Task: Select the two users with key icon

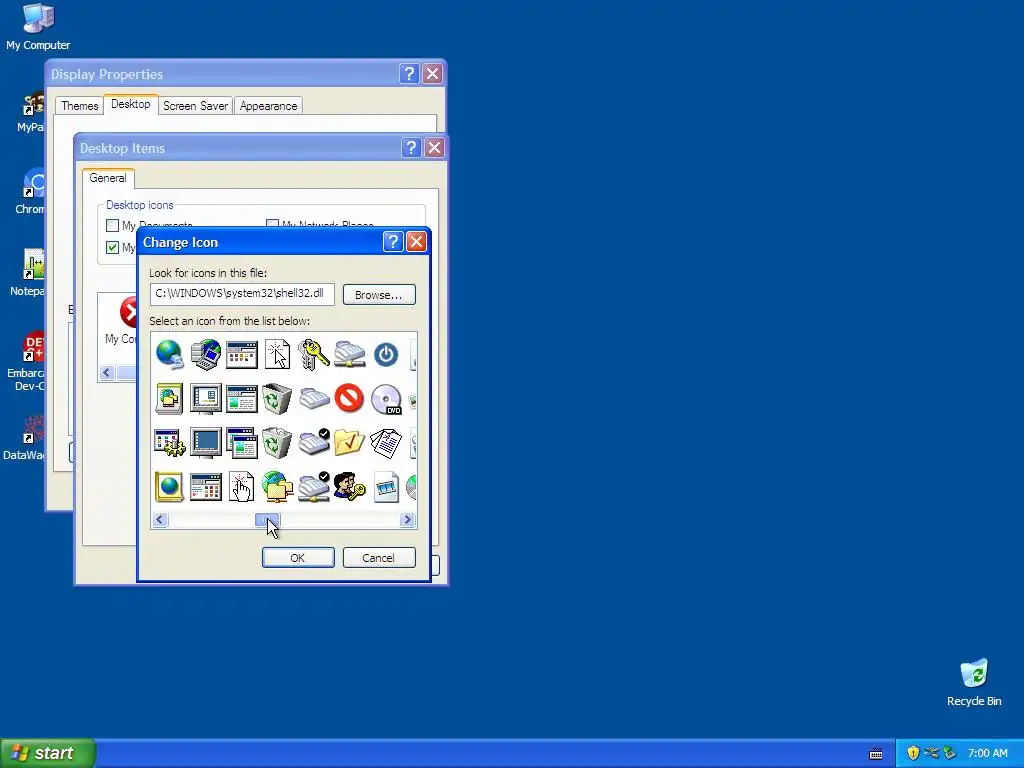Action: (349, 487)
